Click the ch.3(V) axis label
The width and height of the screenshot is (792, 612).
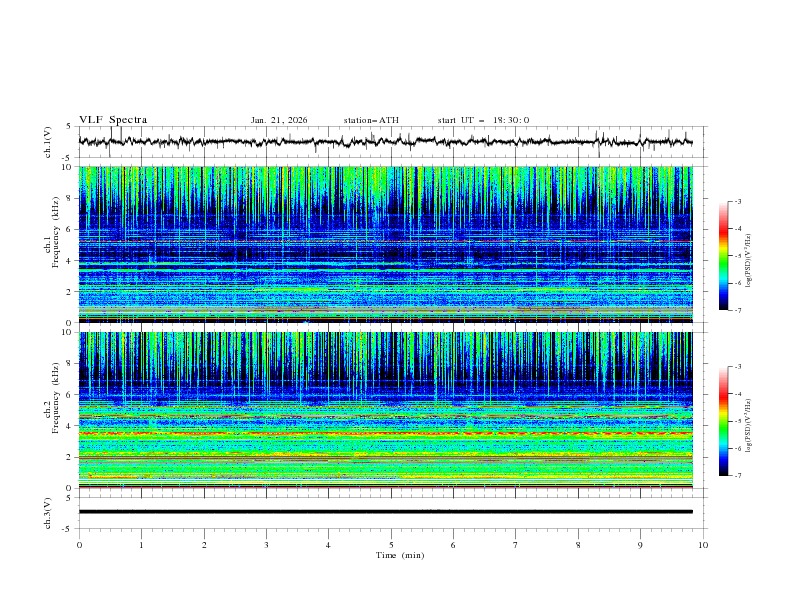click(48, 511)
